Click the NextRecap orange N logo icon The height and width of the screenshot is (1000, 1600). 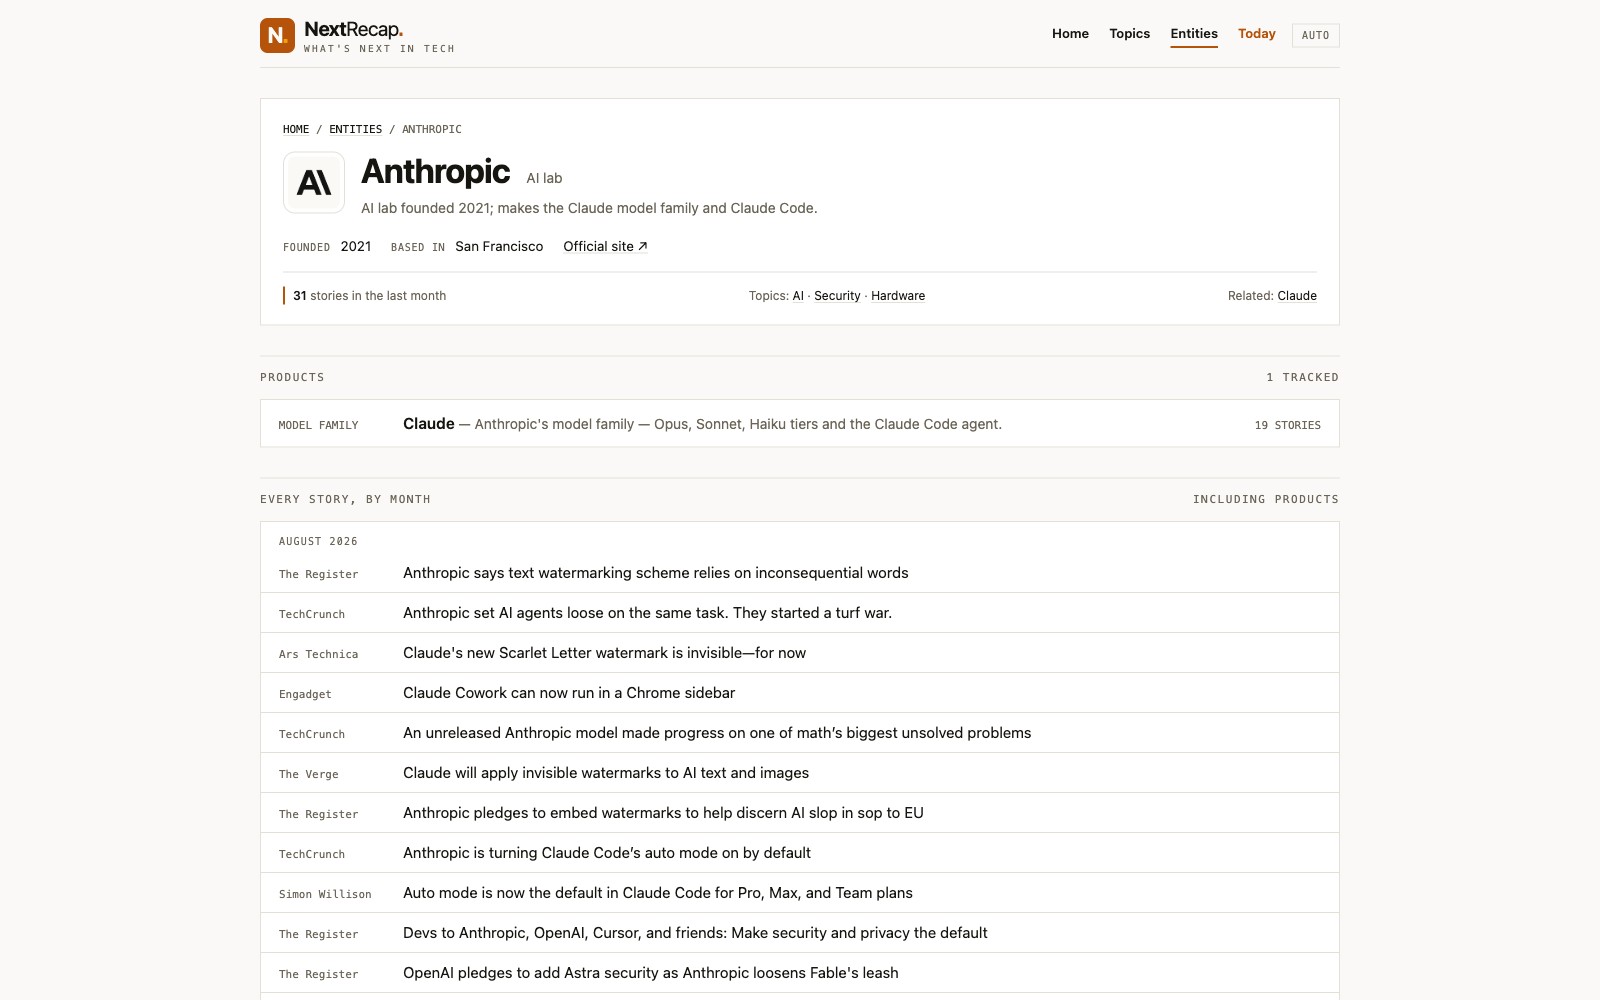(x=277, y=35)
